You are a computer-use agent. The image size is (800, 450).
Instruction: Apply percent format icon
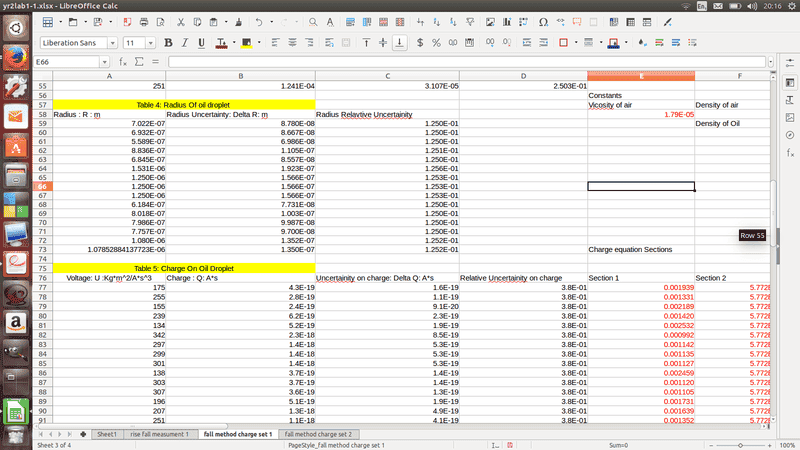point(437,43)
